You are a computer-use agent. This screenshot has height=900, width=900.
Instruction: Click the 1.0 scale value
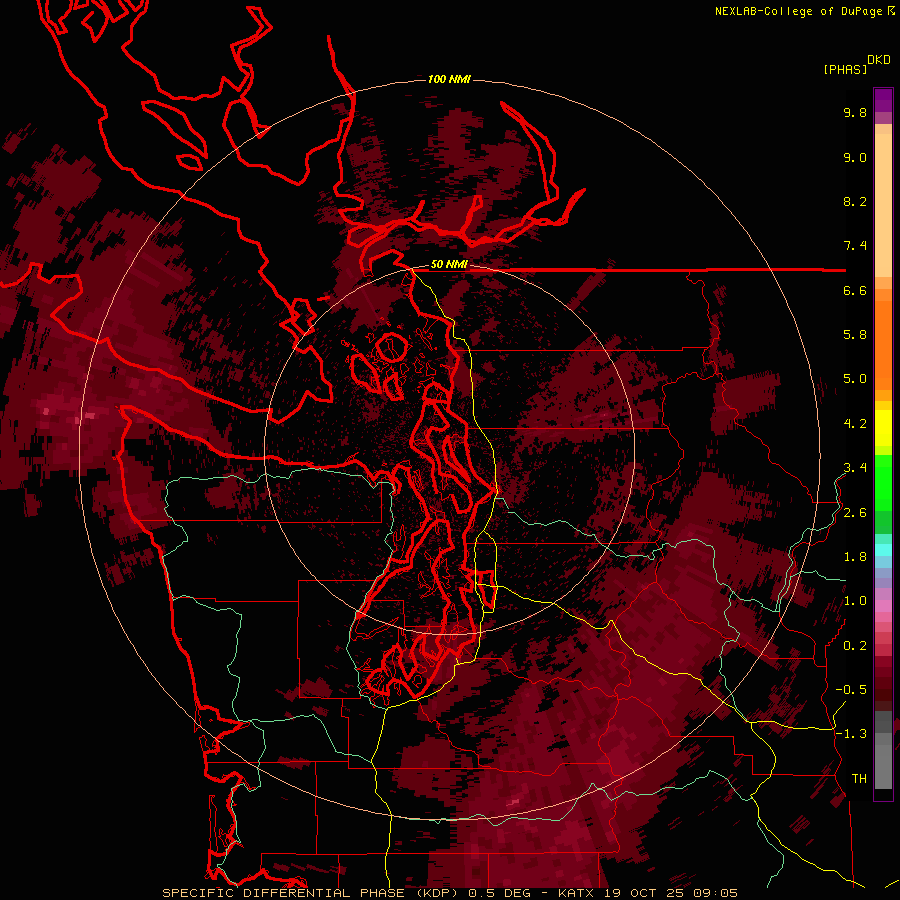[855, 601]
